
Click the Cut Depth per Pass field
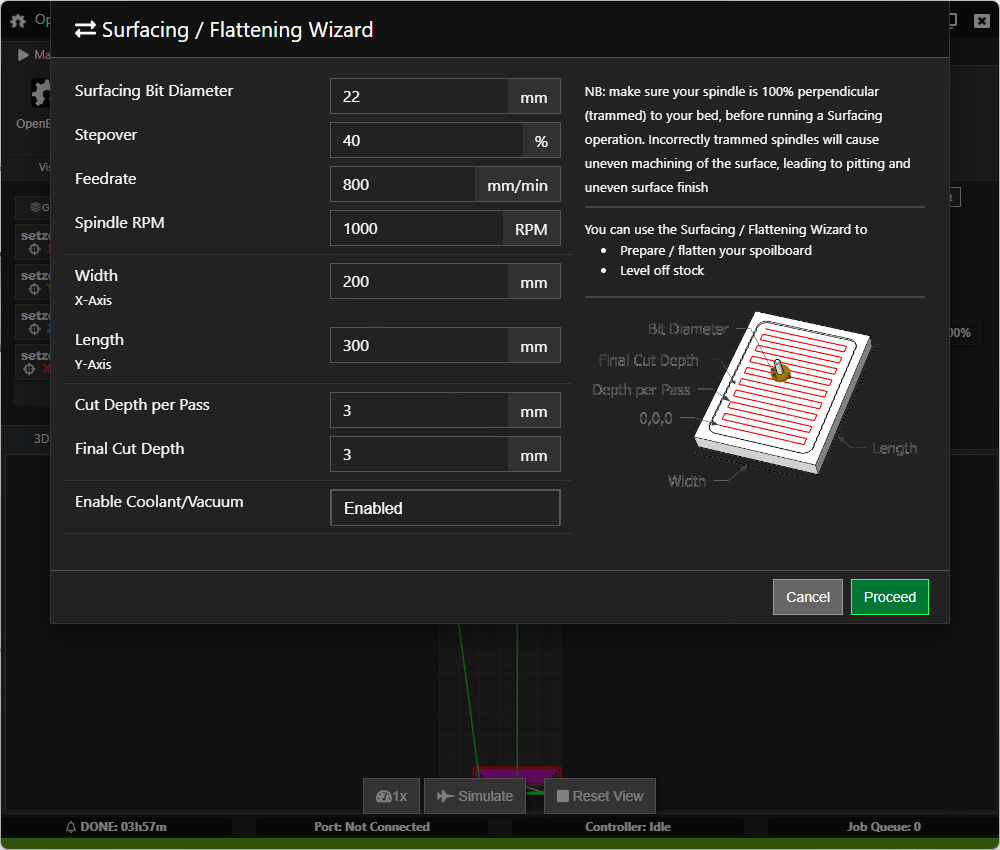pos(419,411)
